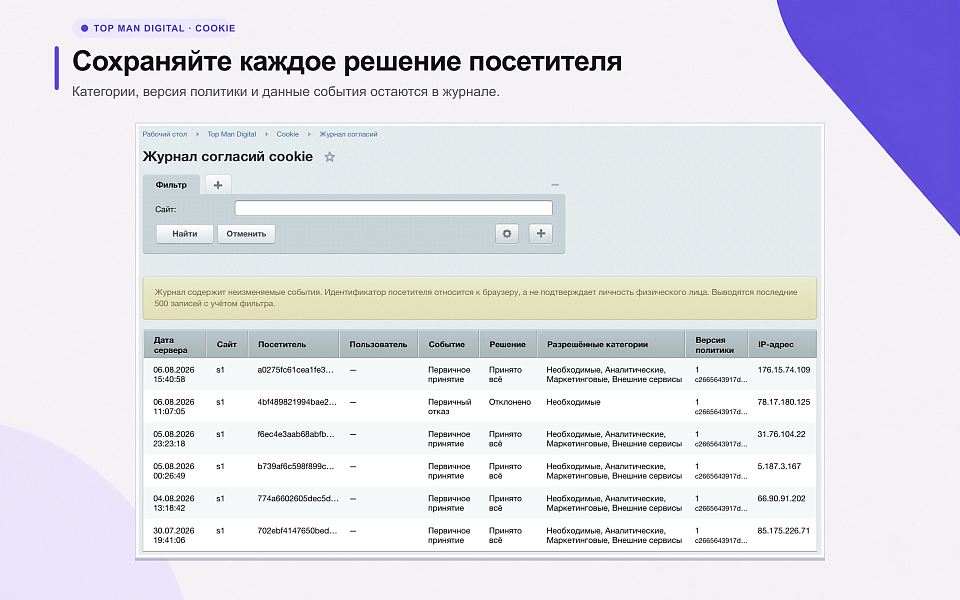Click the Отменить button
This screenshot has height=600, width=960.
(x=246, y=233)
